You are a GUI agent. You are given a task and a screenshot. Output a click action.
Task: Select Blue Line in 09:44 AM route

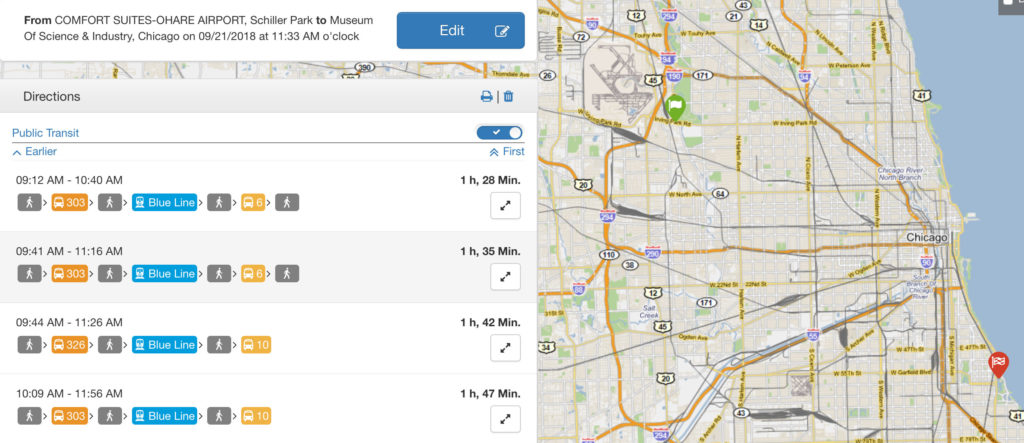[x=164, y=345]
